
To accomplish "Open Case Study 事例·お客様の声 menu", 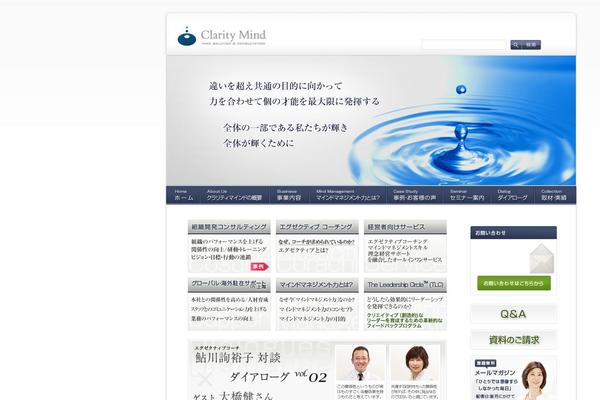I will pos(415,195).
